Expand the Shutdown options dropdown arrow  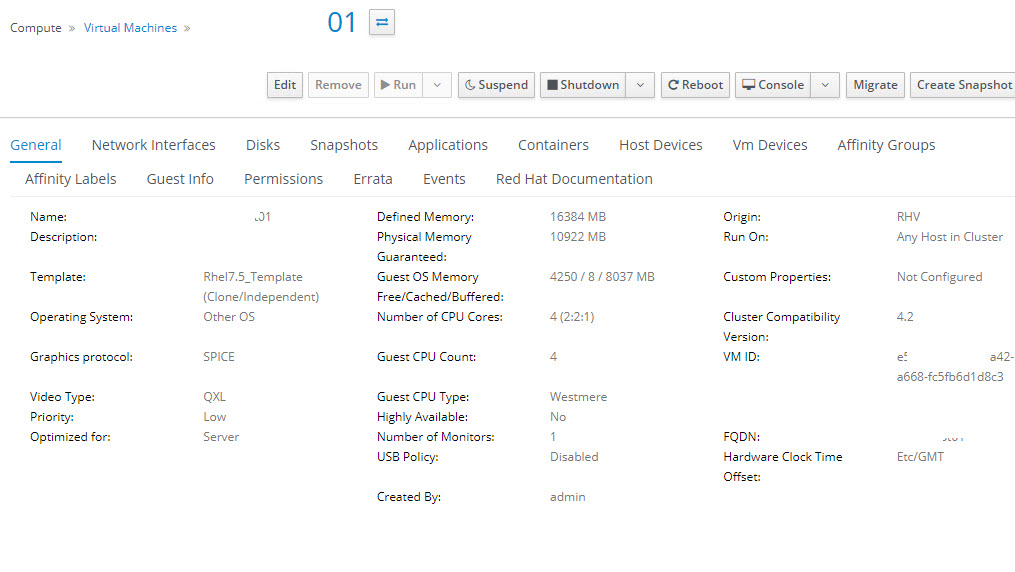click(641, 85)
